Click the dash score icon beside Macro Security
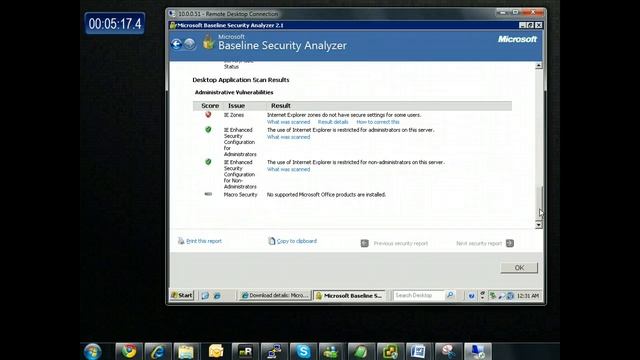 (x=208, y=194)
